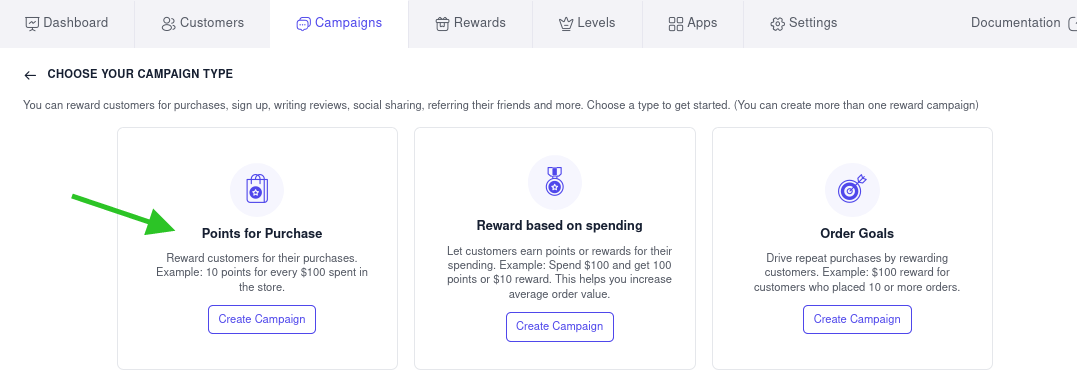This screenshot has width=1077, height=372.
Task: Create Campaign for Points for Purchase
Action: (262, 319)
